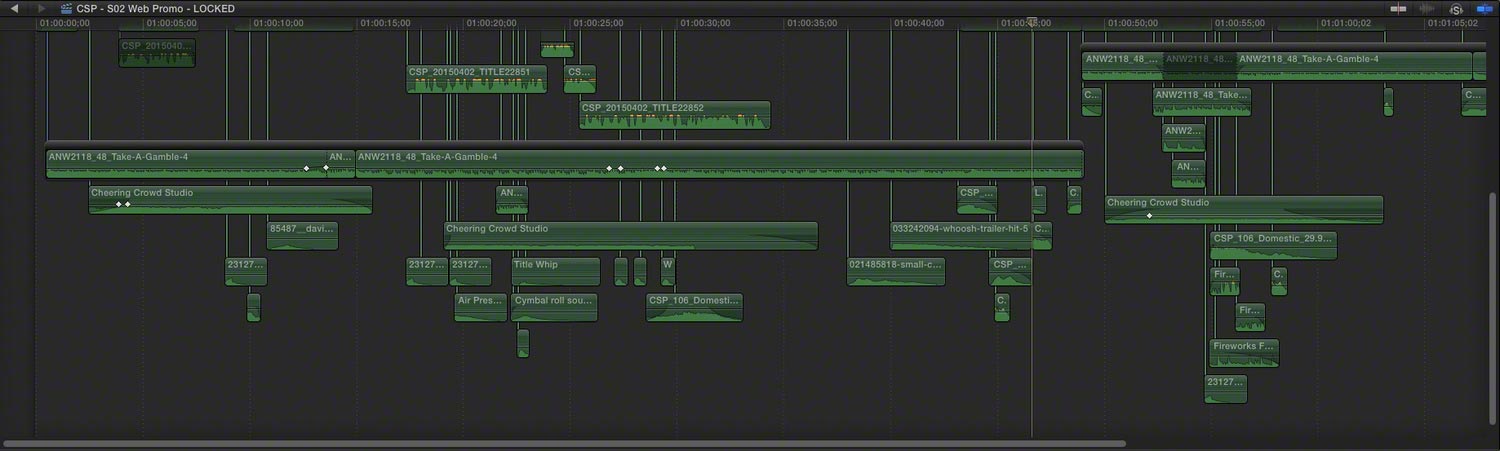Select the rightmost Cheering Crowd Studio clip
This screenshot has width=1500, height=451.
pyautogui.click(x=1244, y=209)
